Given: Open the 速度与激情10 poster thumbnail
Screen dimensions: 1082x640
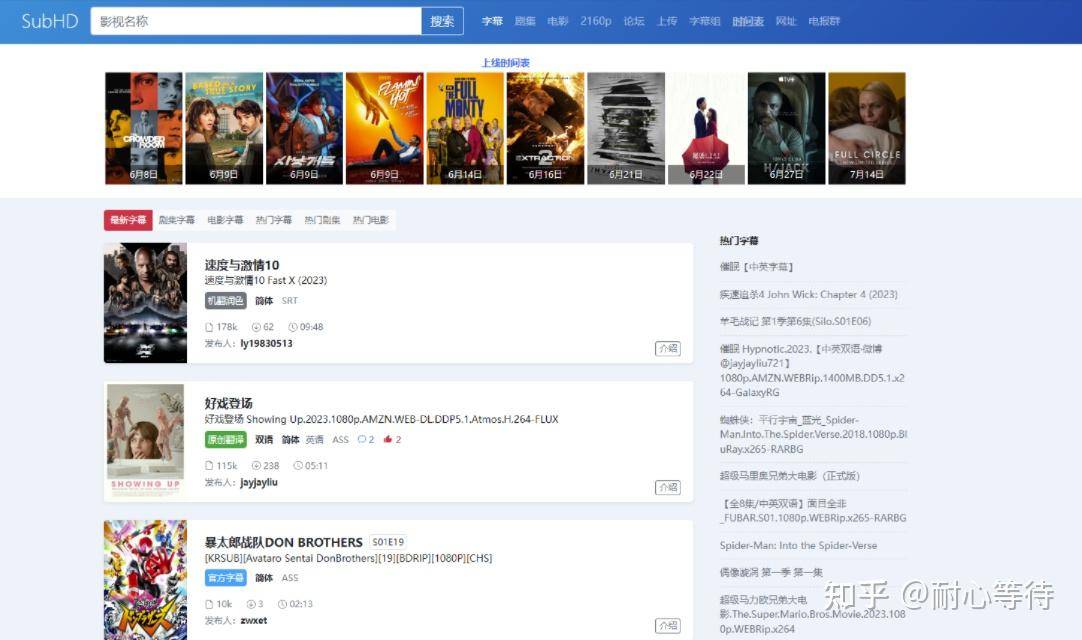Looking at the screenshot, I should coord(146,302).
